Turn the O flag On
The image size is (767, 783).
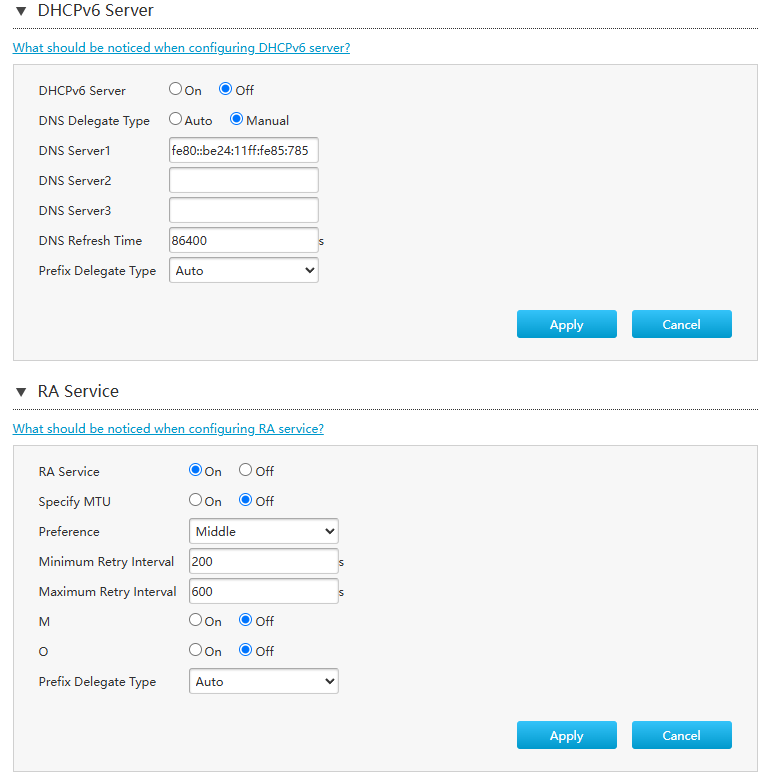[x=196, y=651]
